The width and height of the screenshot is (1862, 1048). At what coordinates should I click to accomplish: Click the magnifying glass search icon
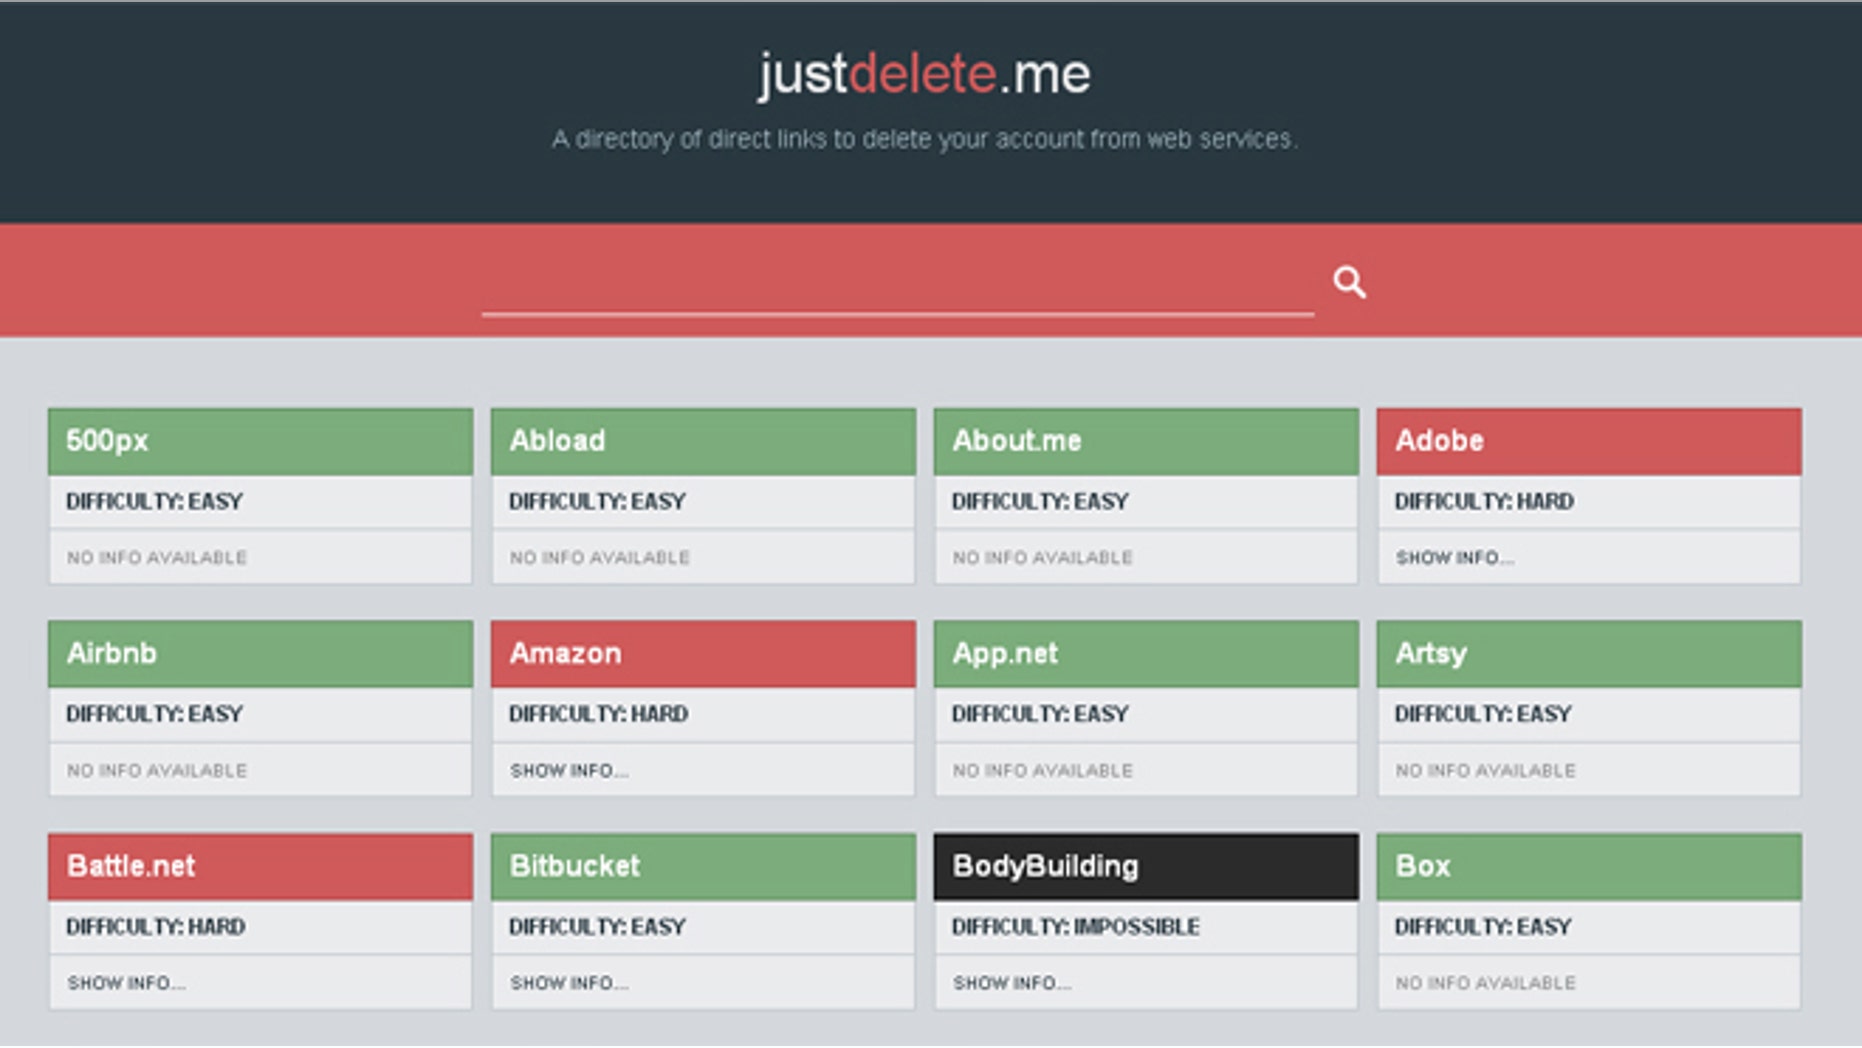tap(1349, 282)
